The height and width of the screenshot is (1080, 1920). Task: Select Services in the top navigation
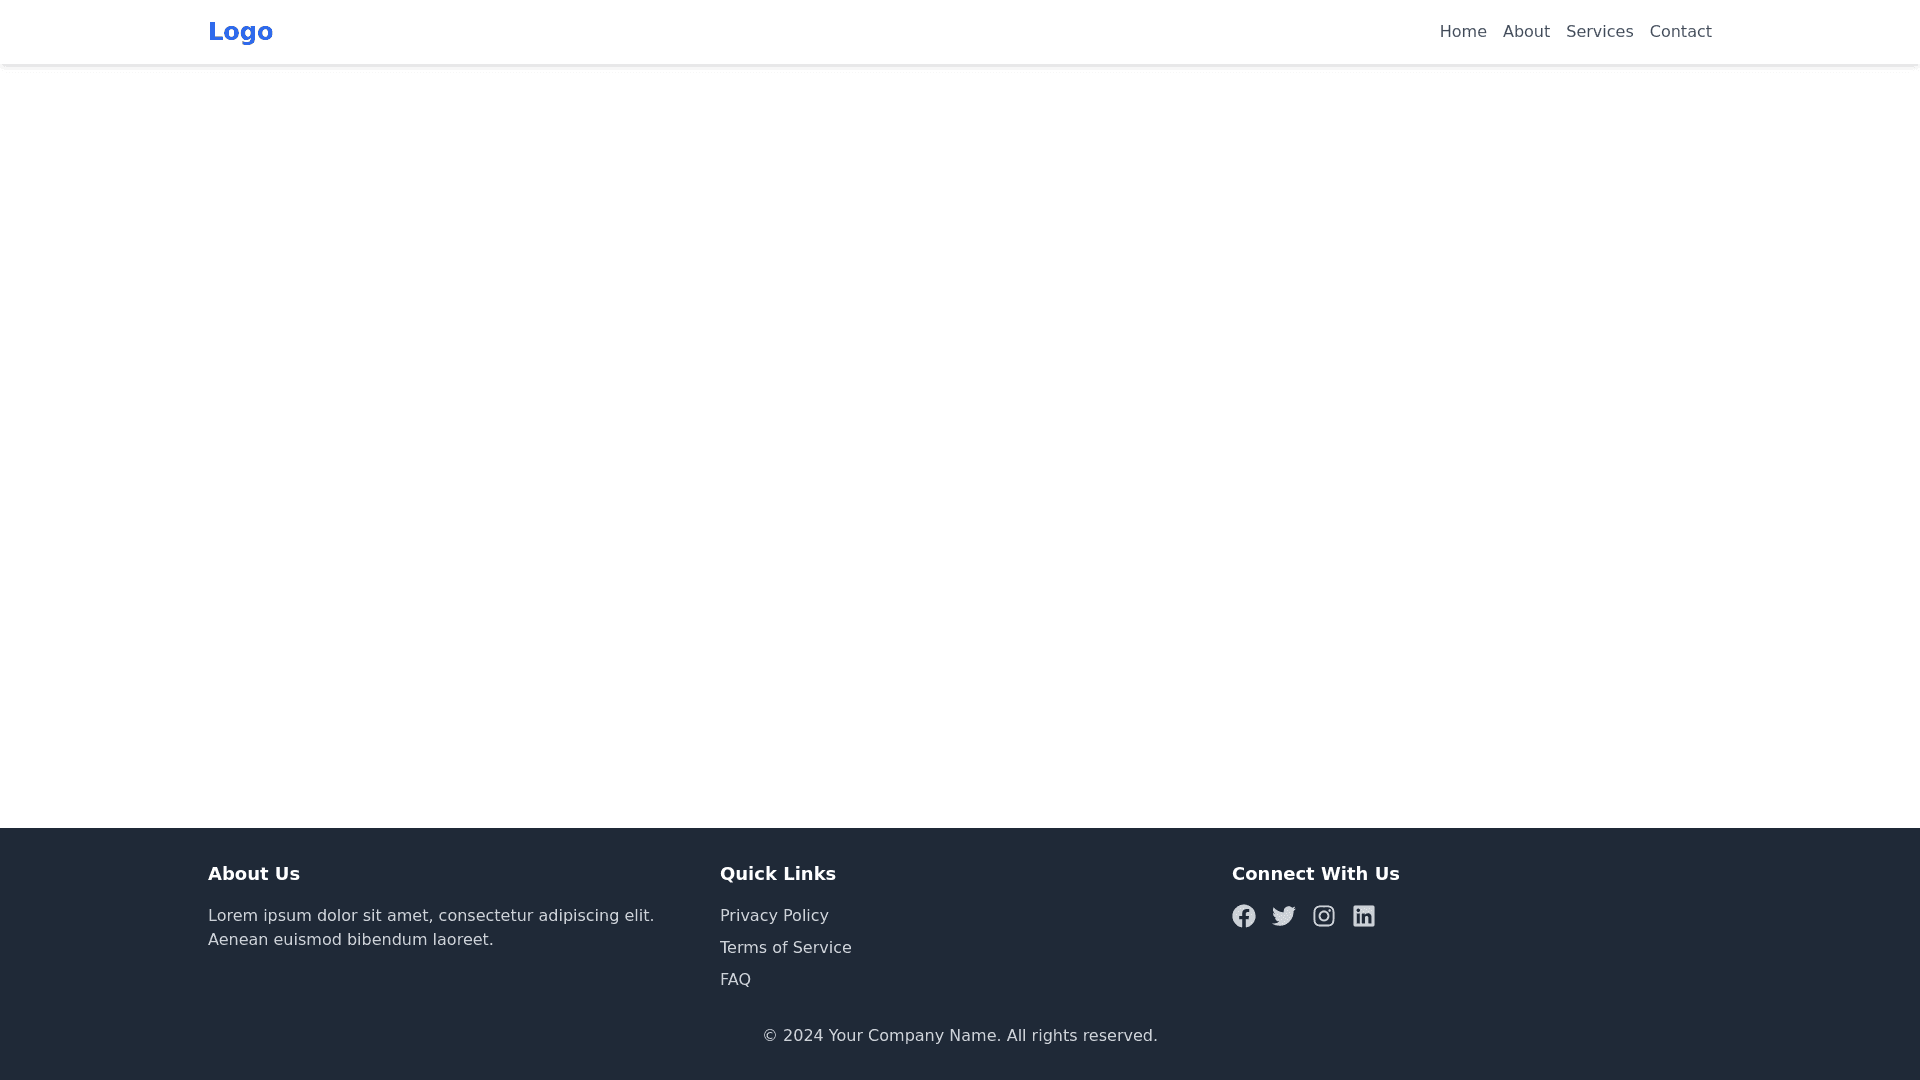pos(1599,32)
